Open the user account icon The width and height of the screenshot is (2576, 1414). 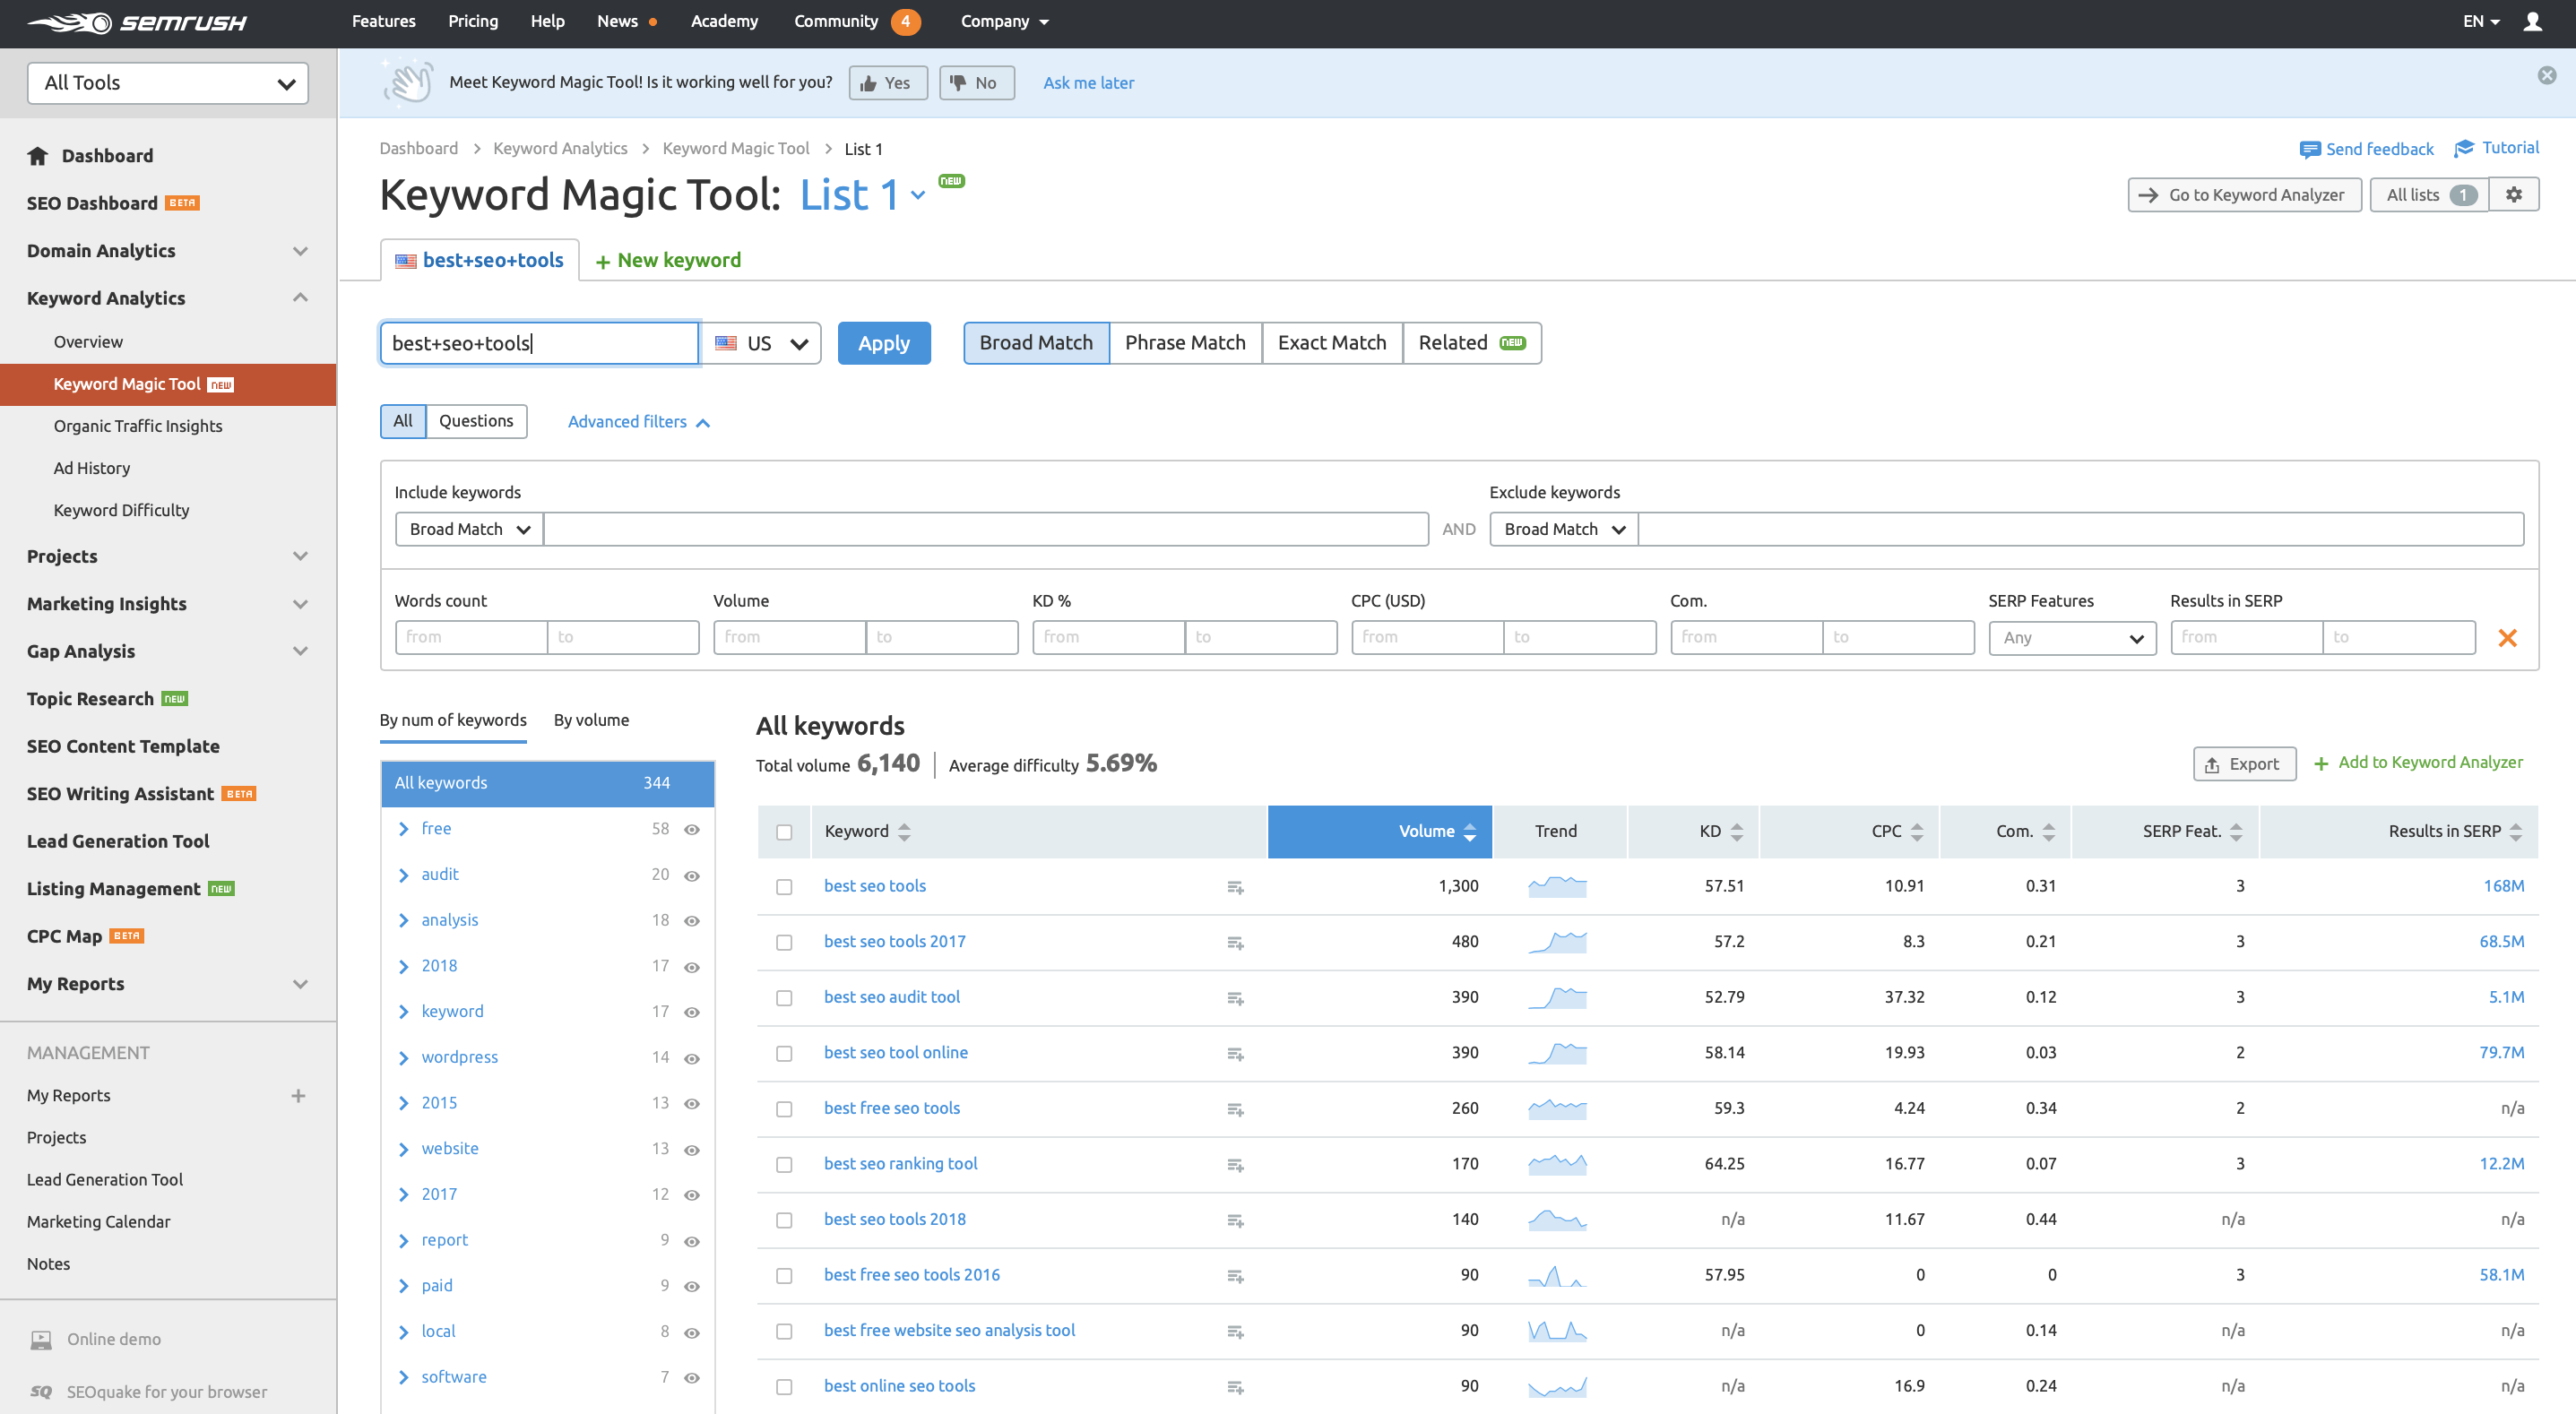tap(2532, 21)
